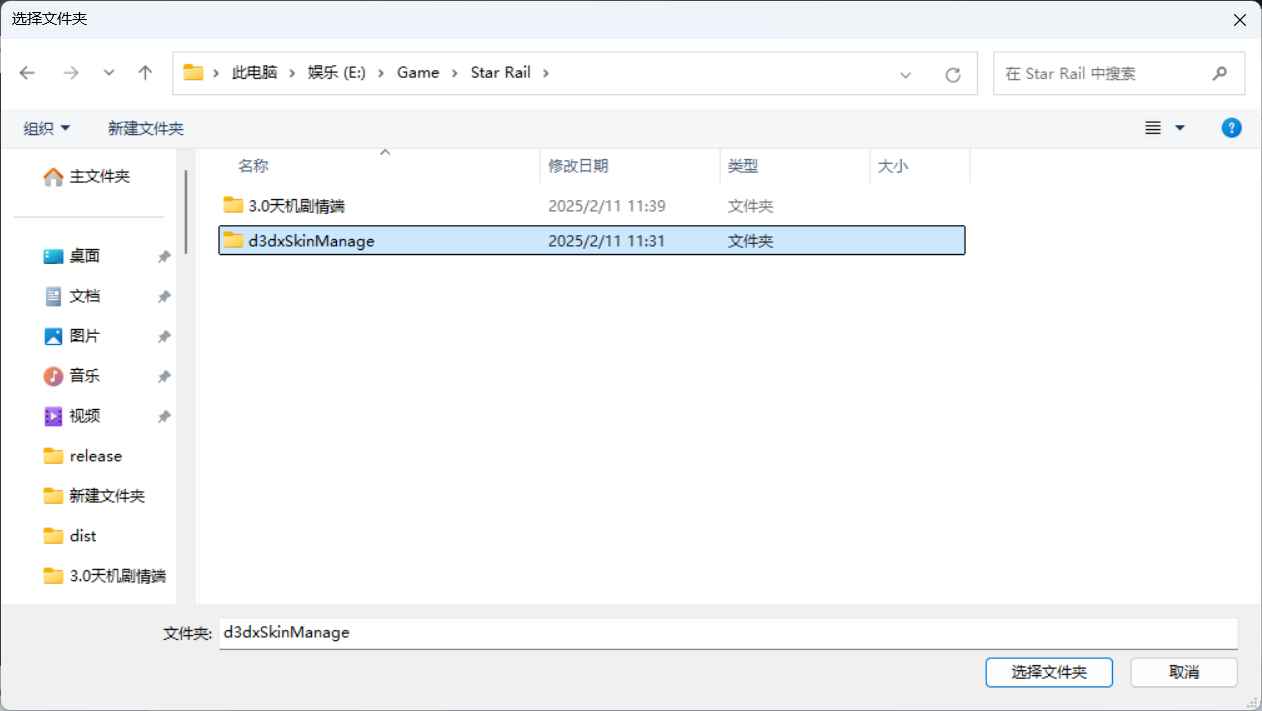
Task: Open the address bar dropdown chevron
Action: (x=905, y=74)
